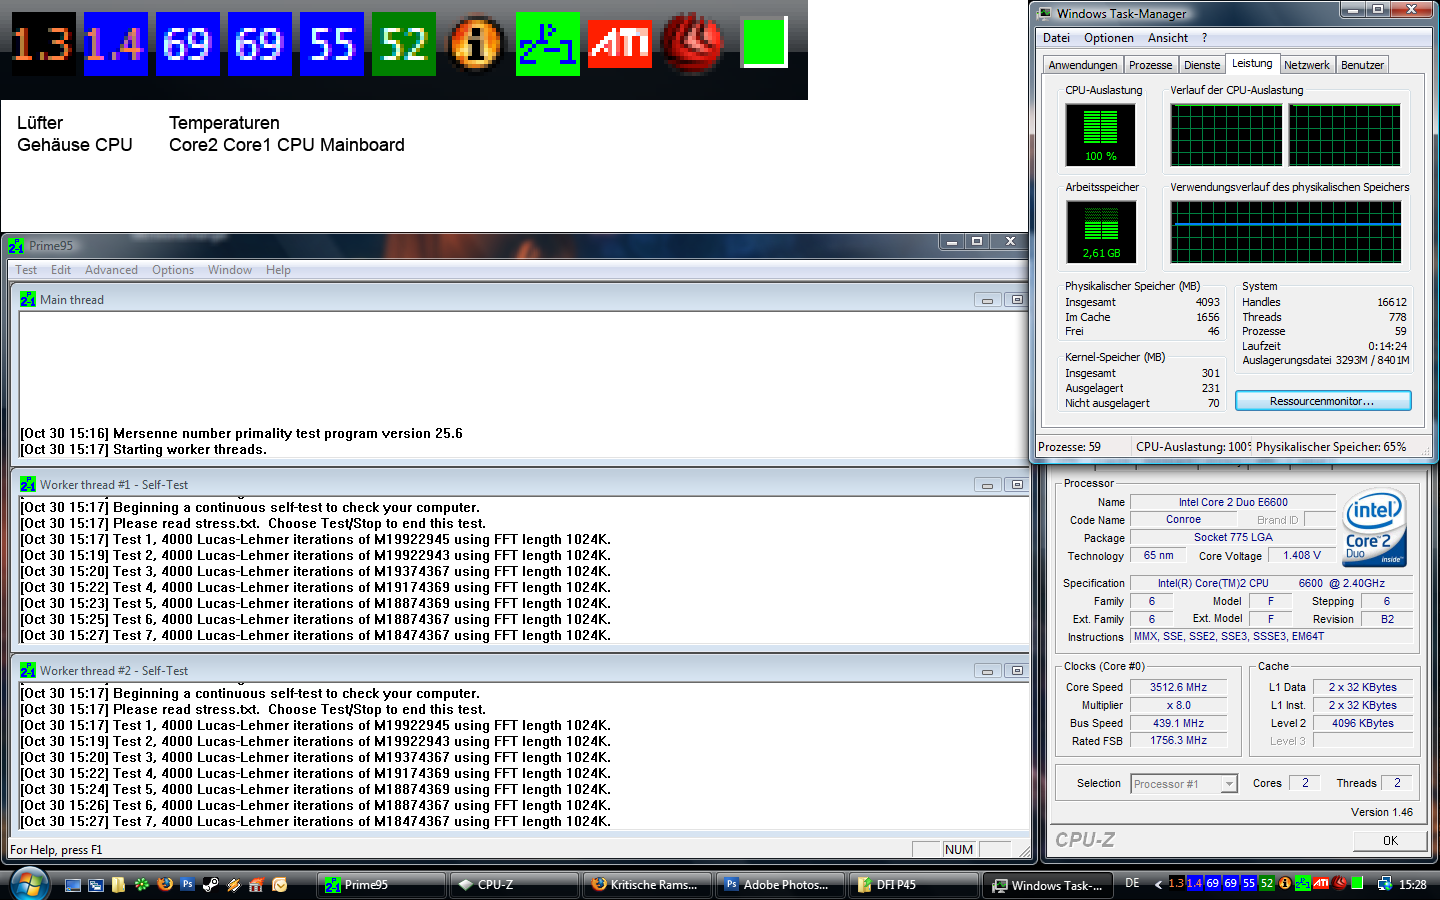Click the red swirl tray icon

tap(1339, 883)
